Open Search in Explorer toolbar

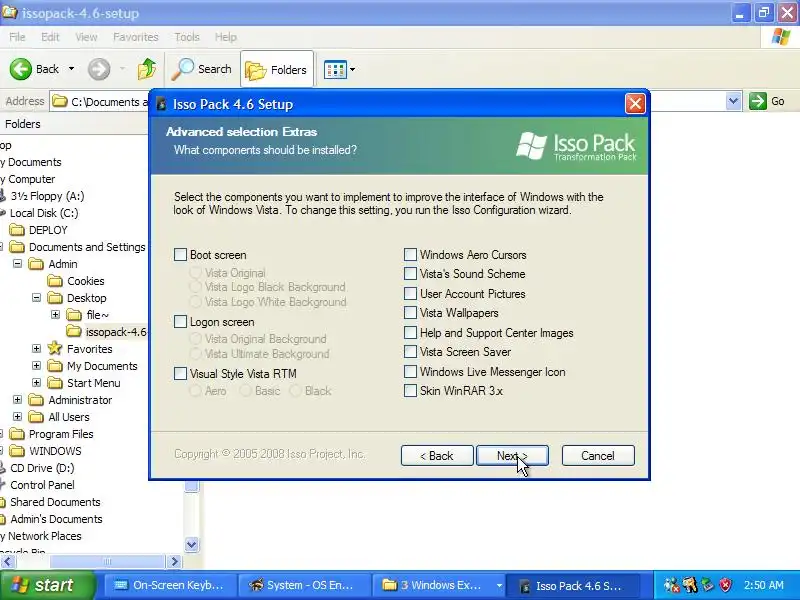click(202, 69)
